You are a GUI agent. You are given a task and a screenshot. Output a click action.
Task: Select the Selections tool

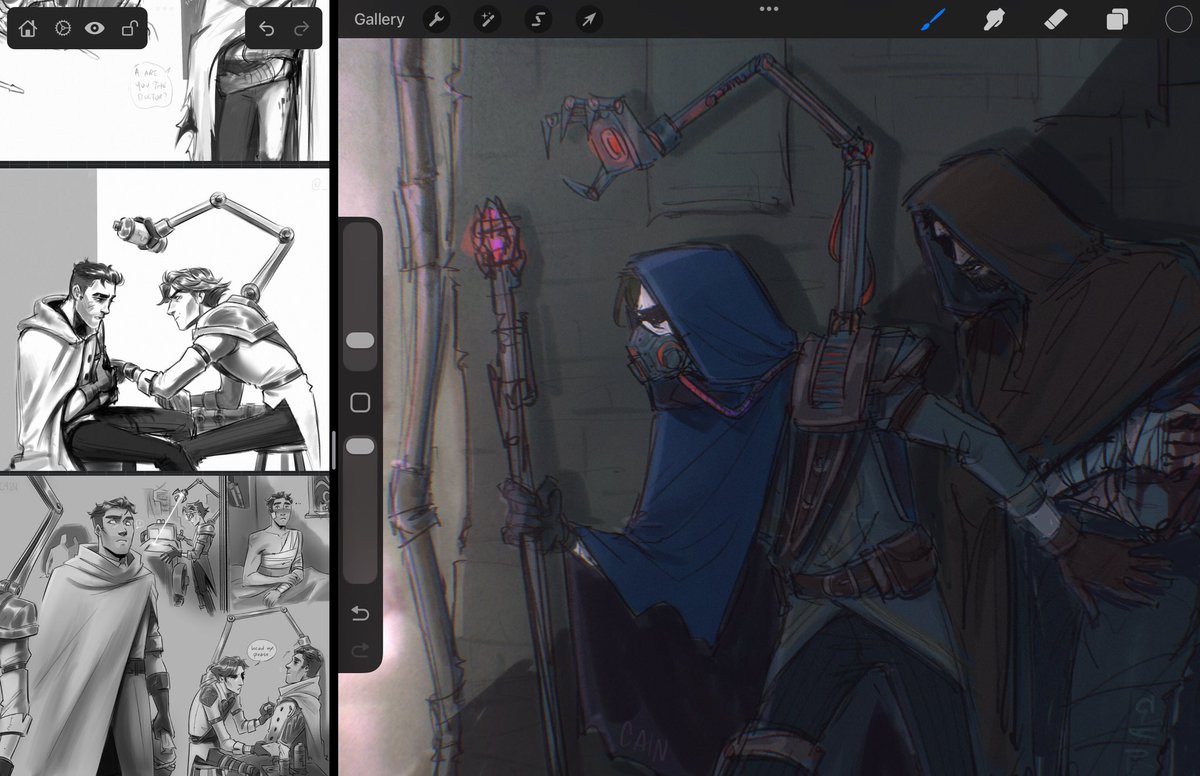(x=537, y=20)
